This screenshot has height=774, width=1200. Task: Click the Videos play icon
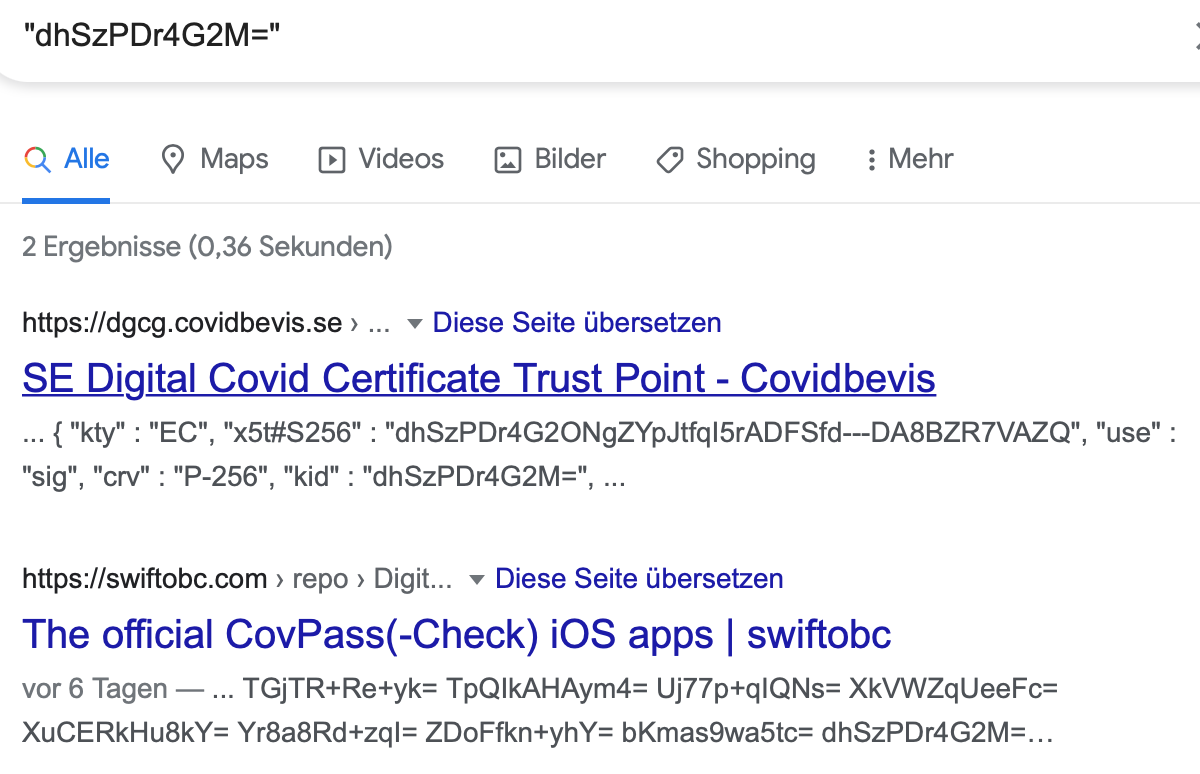click(x=331, y=160)
